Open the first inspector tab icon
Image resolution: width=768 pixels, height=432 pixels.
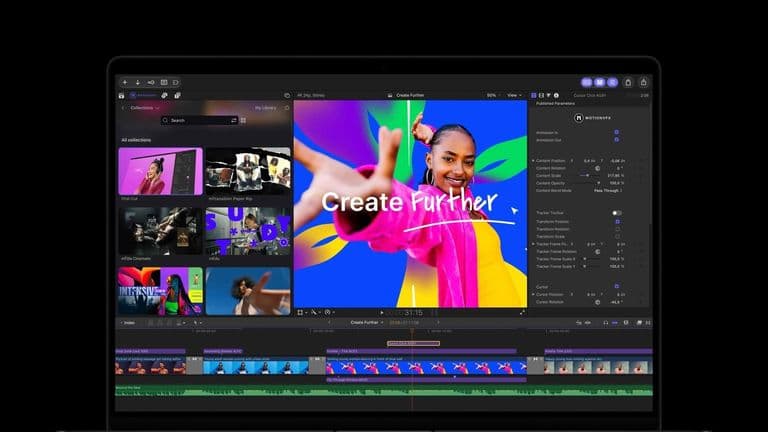pos(534,96)
